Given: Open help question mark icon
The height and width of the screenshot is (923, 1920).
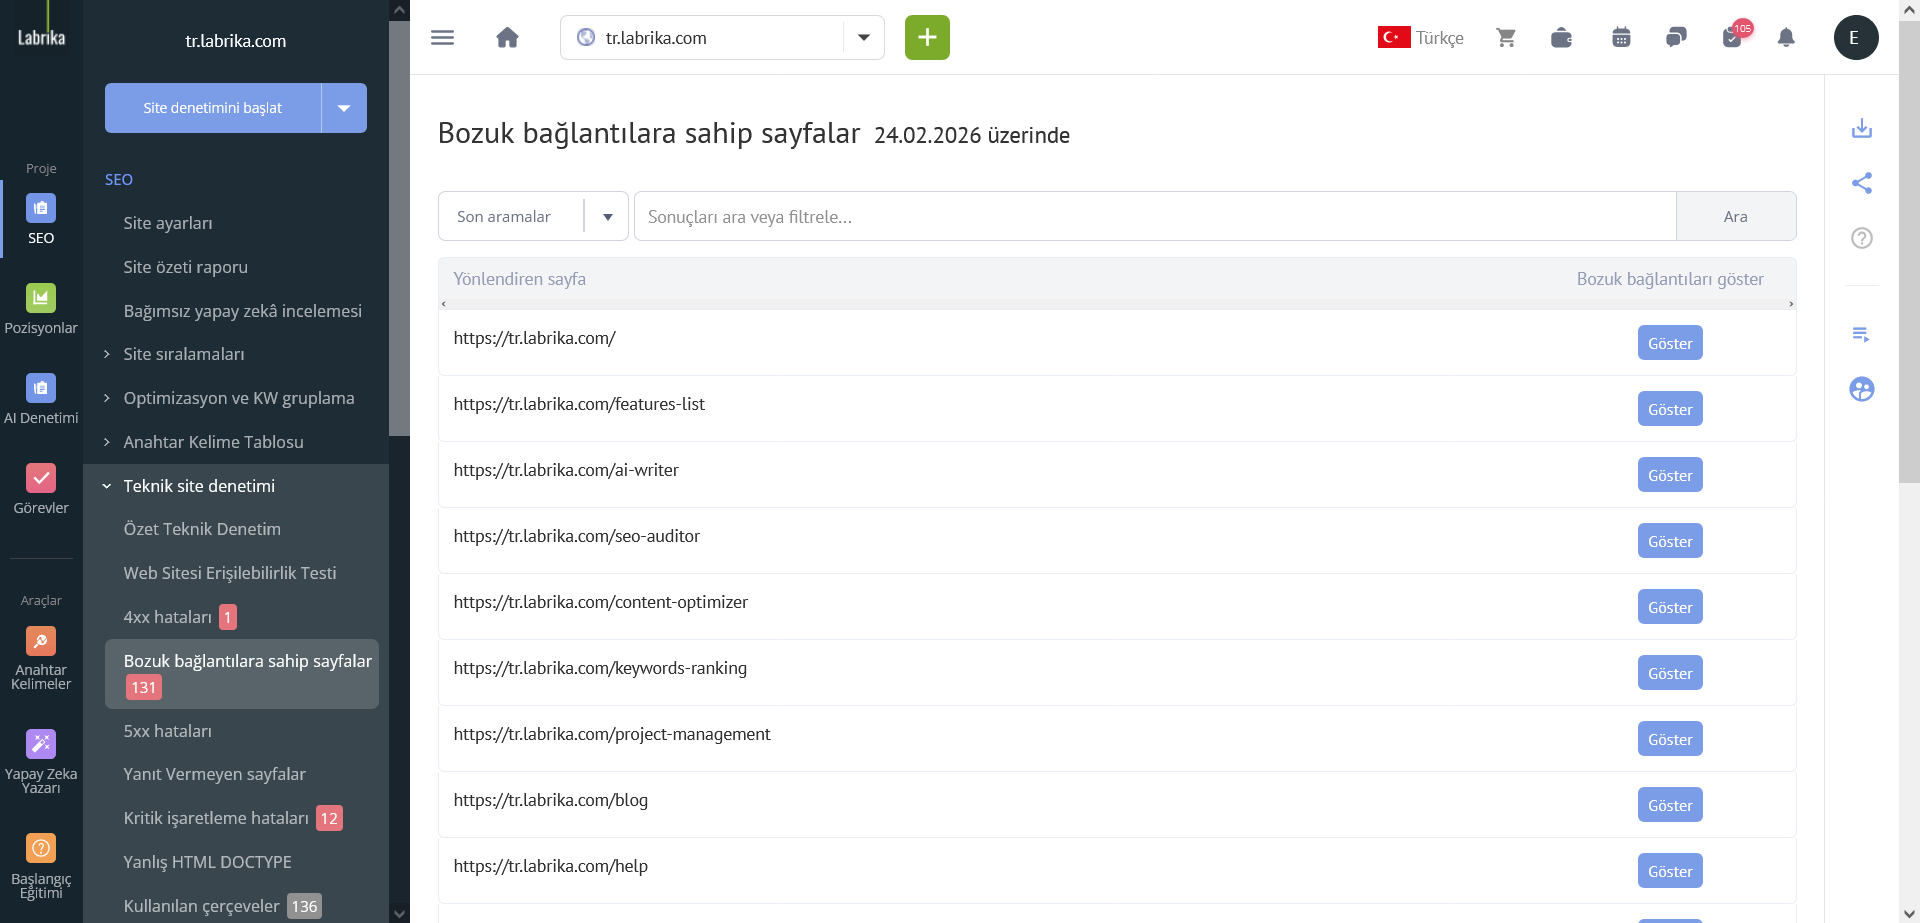Looking at the screenshot, I should [x=1861, y=238].
